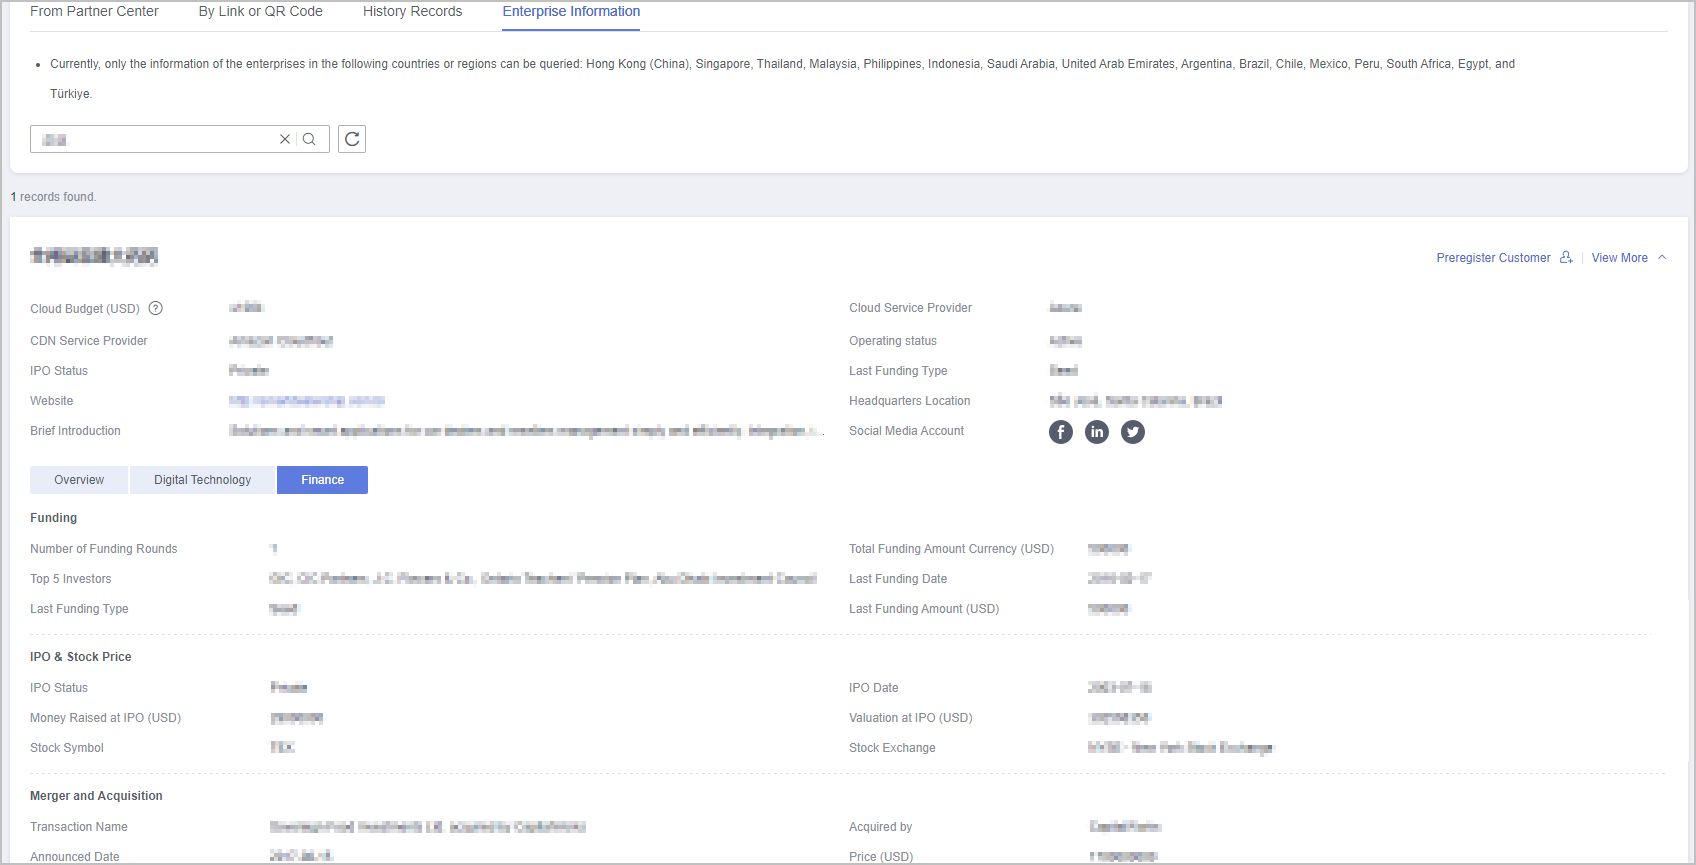Select the Finance tab
The width and height of the screenshot is (1696, 865).
tap(322, 480)
